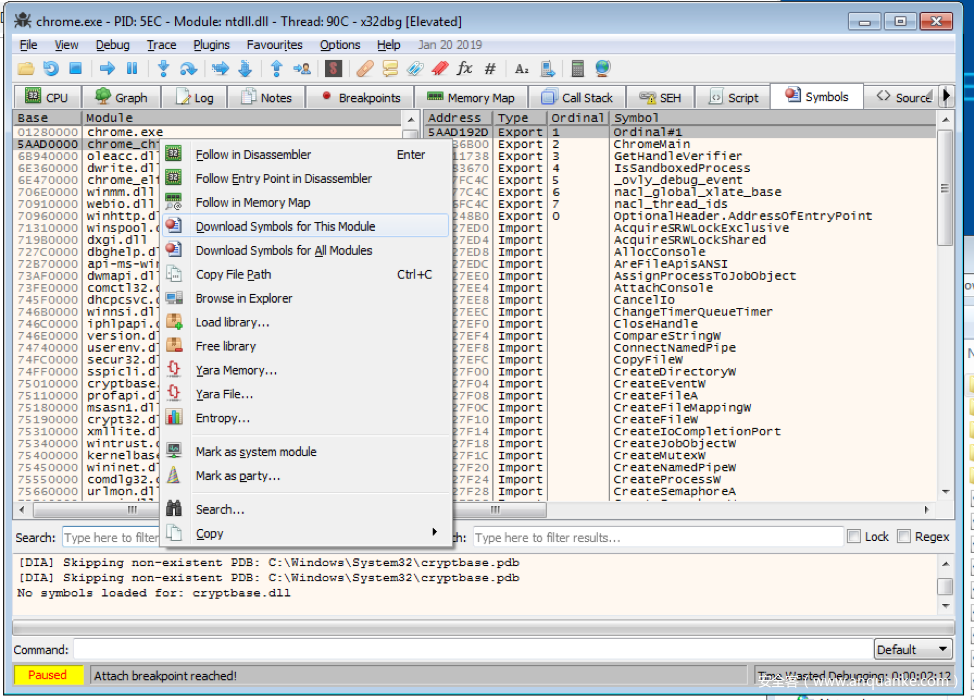The image size is (974, 700).
Task: Select Follow Entry Point in Disassembler
Action: (x=305, y=178)
